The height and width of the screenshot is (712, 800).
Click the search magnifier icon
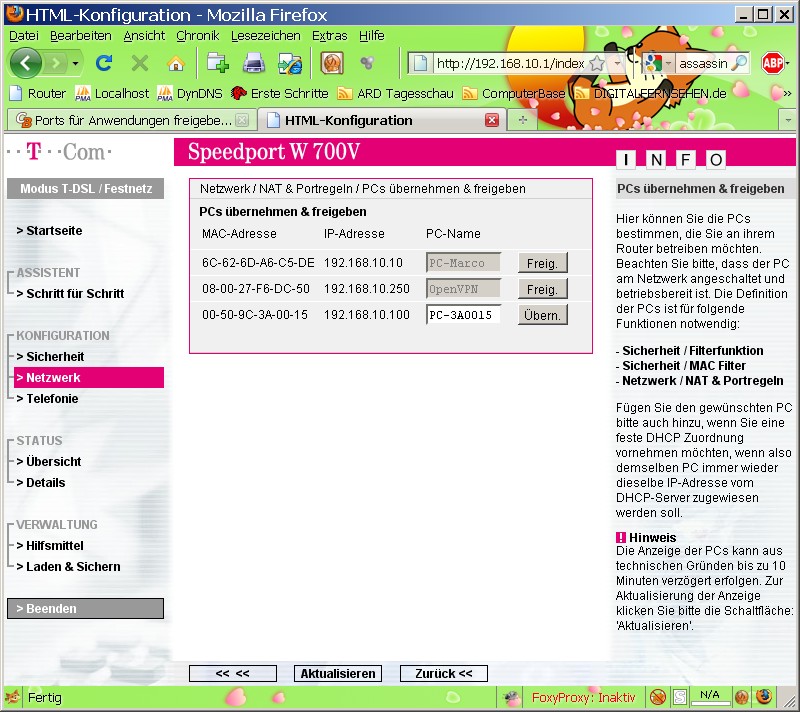739,63
